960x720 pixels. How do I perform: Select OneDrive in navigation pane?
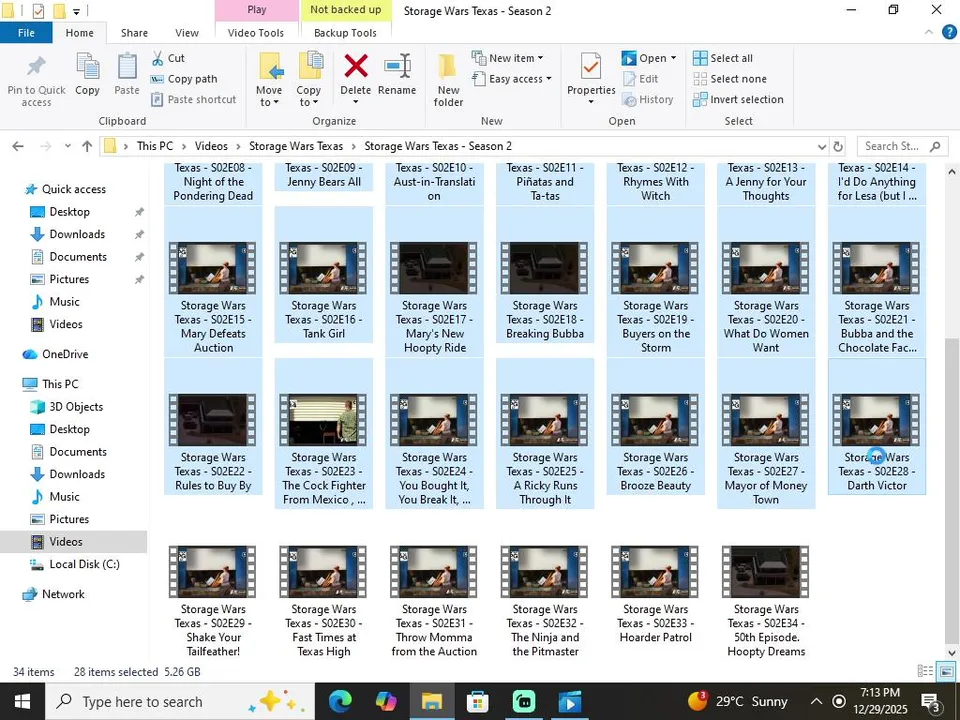[x=65, y=354]
